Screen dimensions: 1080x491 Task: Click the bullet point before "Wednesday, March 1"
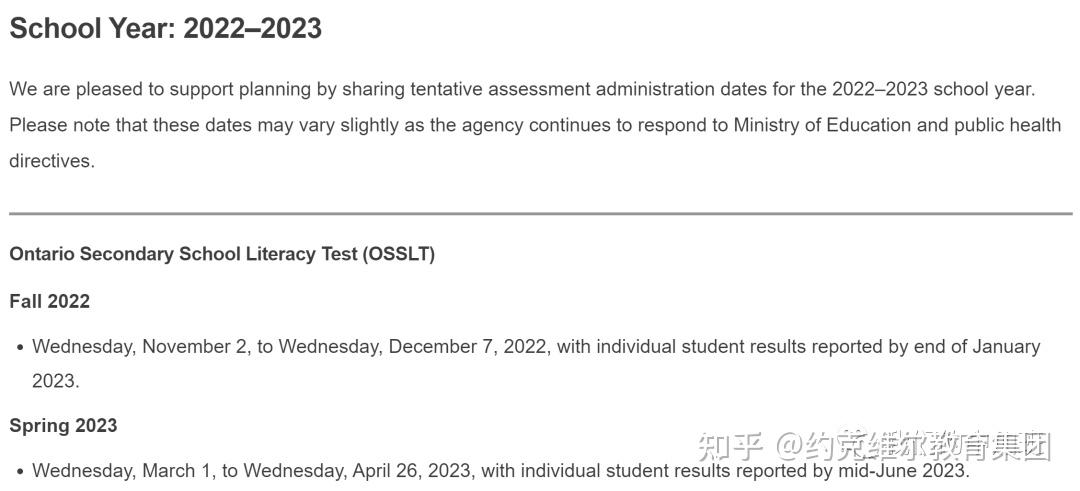click(20, 471)
